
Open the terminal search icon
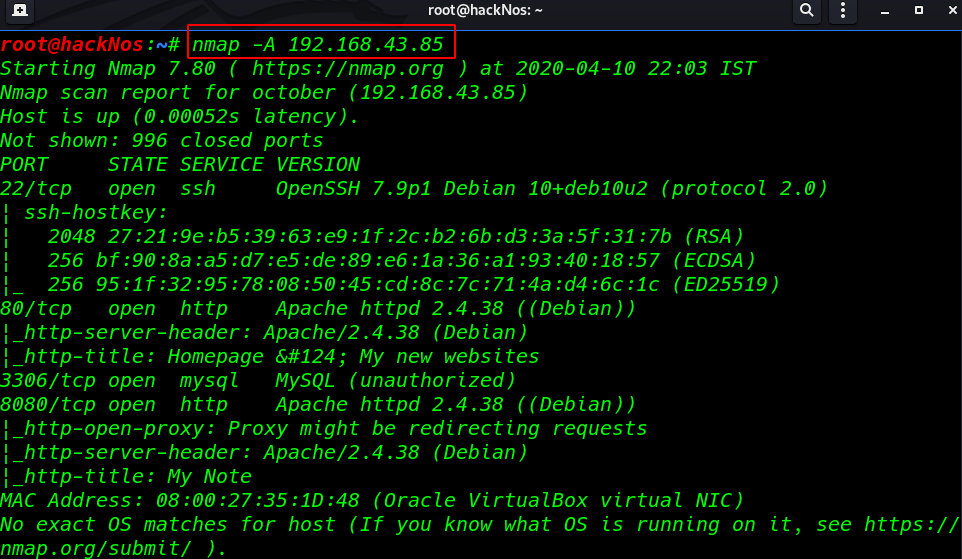click(807, 10)
